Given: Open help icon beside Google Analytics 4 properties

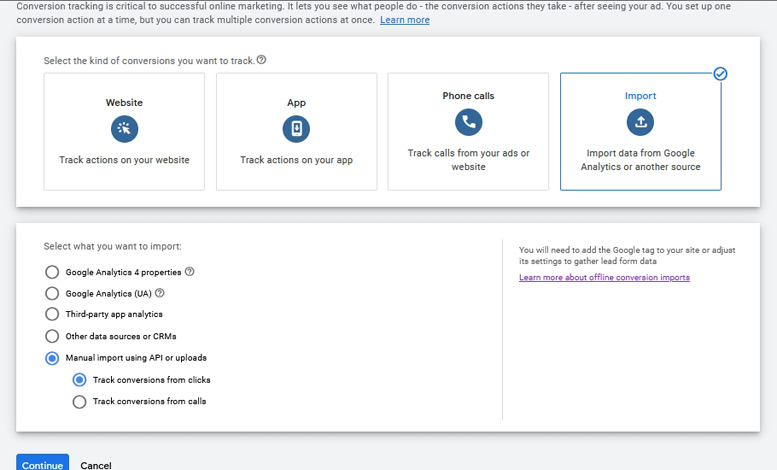Looking at the screenshot, I should [x=189, y=272].
